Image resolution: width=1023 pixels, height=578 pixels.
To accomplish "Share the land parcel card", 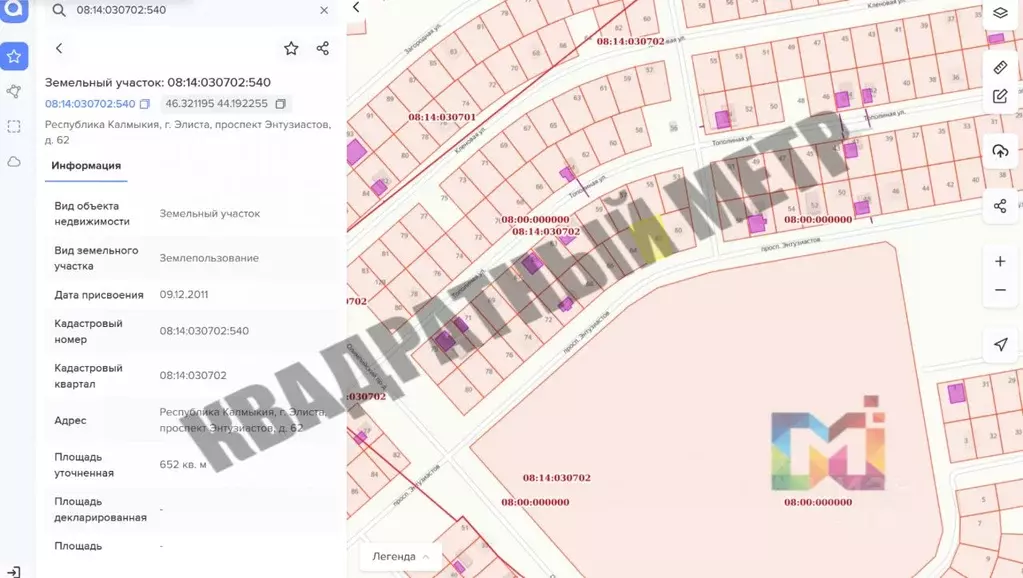I will point(322,48).
